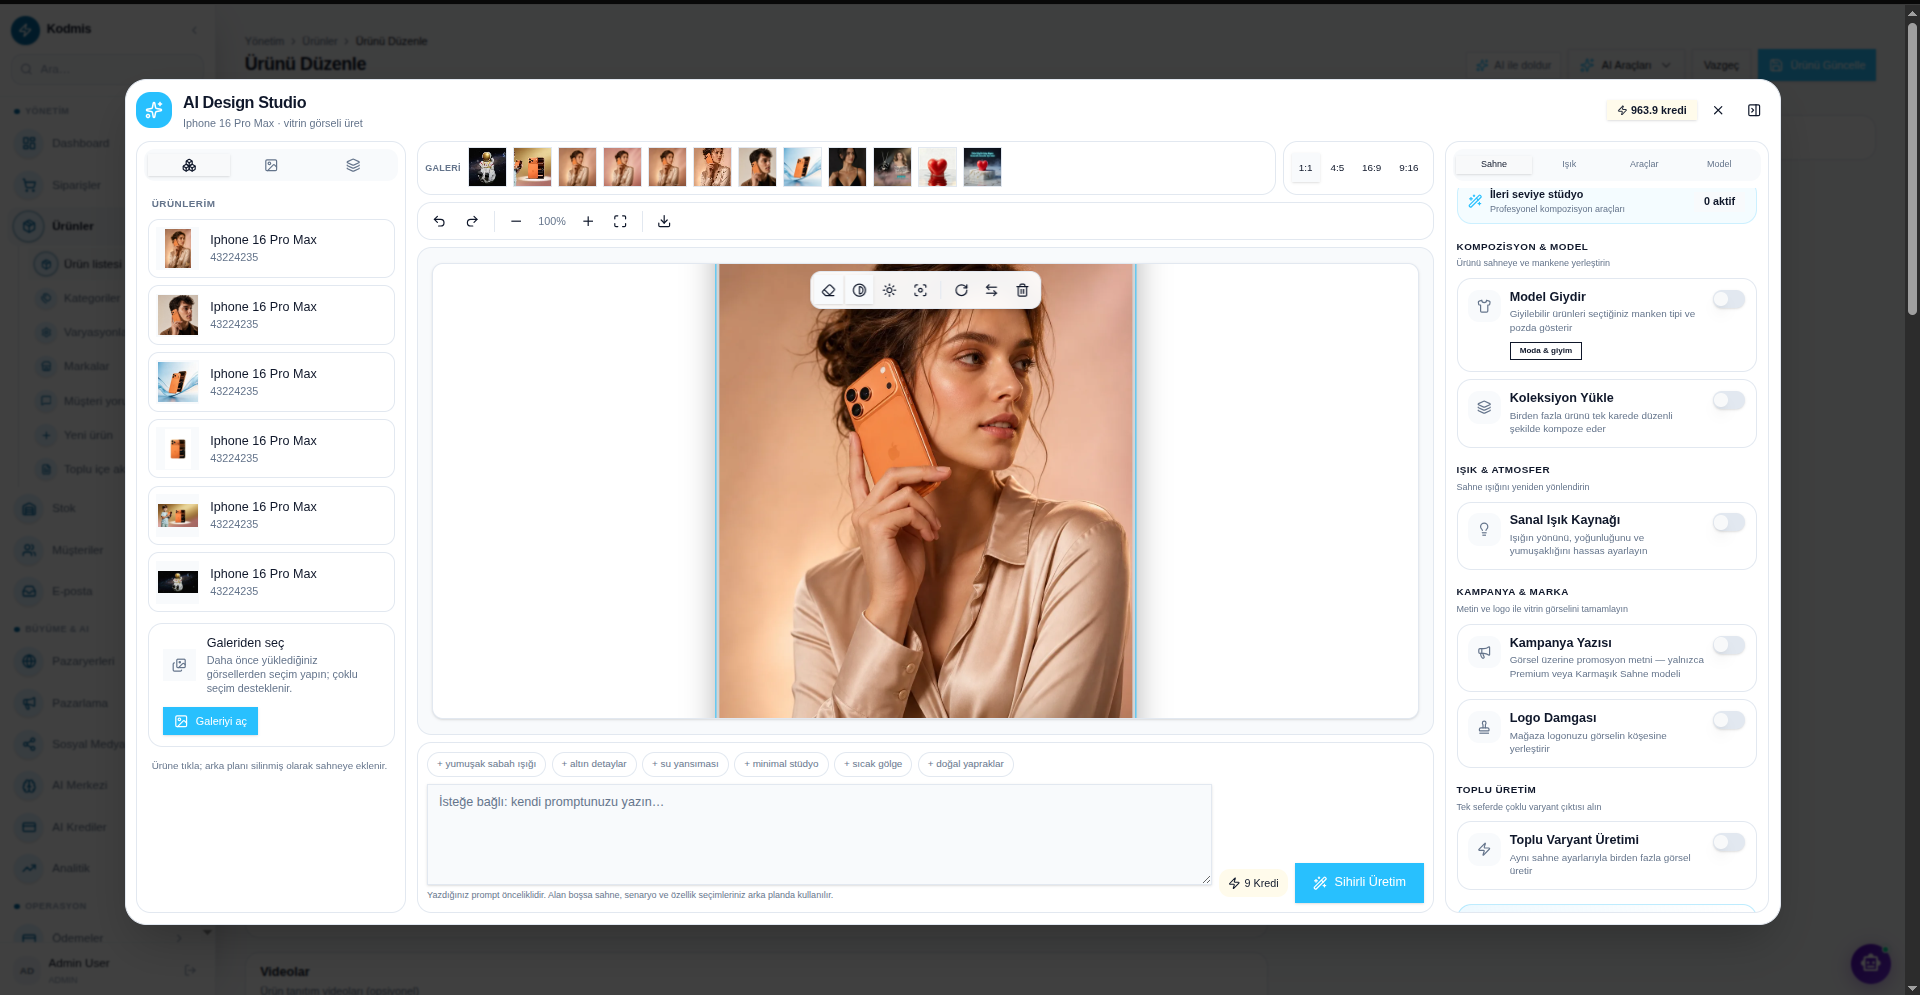Image resolution: width=1920 pixels, height=995 pixels.
Task: Click the Galeriyi aç button
Action: coord(210,721)
